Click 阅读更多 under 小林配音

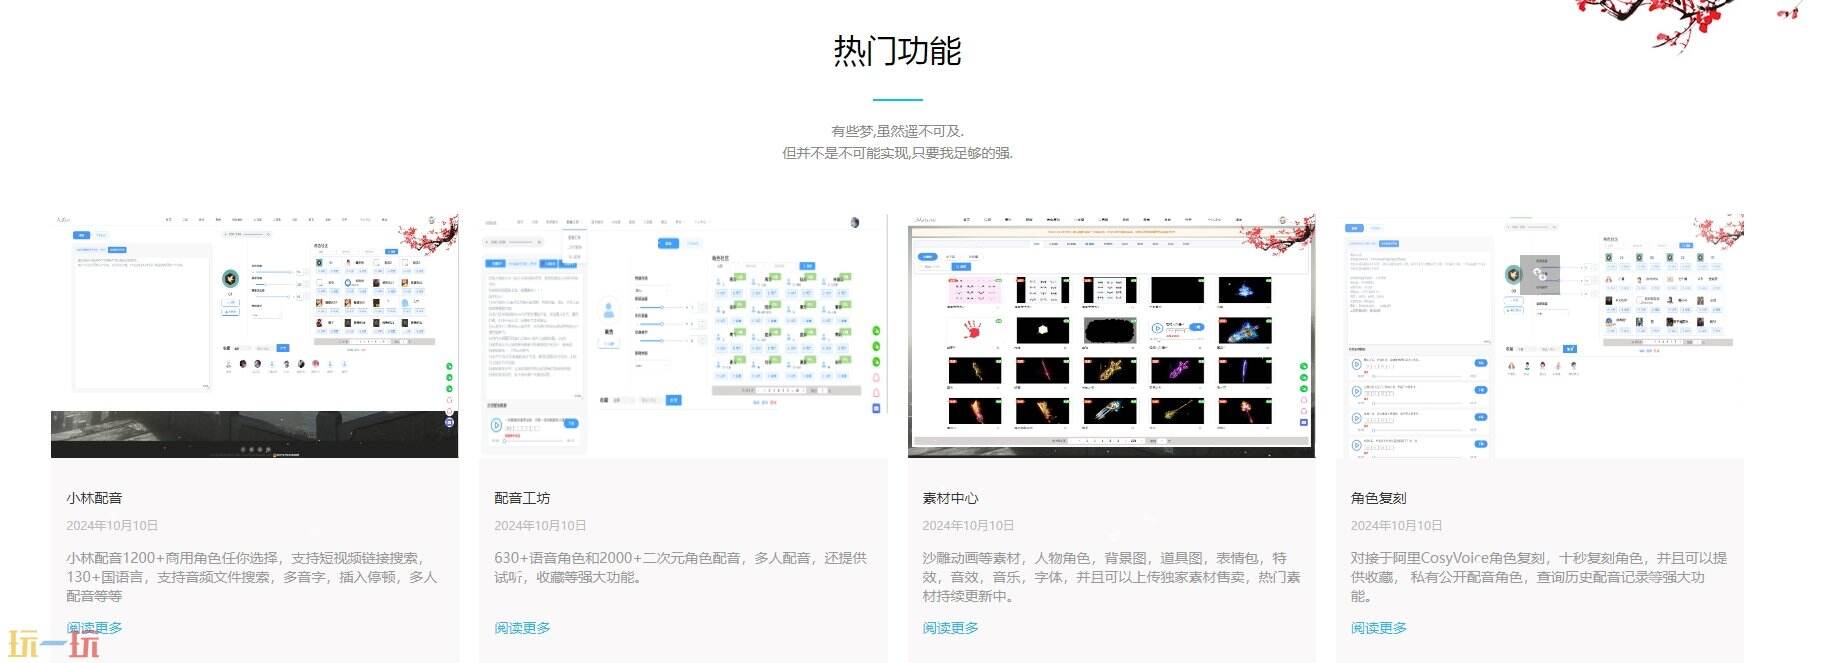coord(94,628)
